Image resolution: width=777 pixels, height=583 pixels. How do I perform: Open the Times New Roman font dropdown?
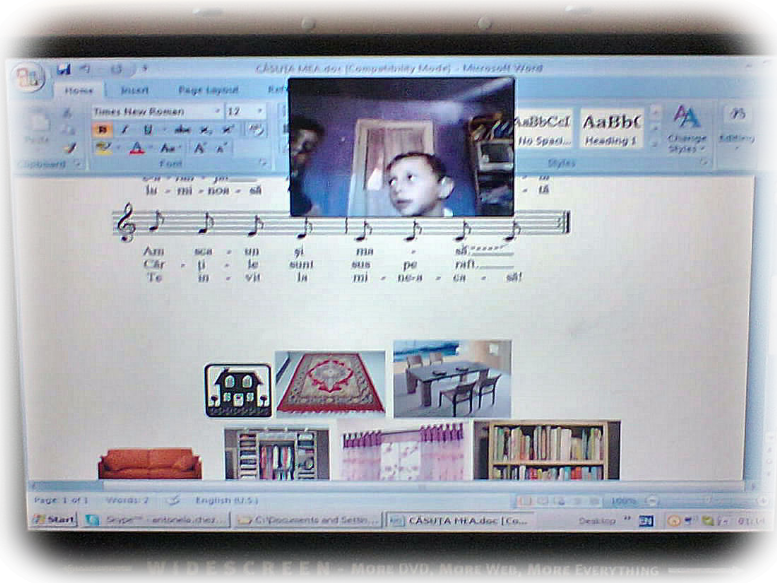pyautogui.click(x=217, y=111)
